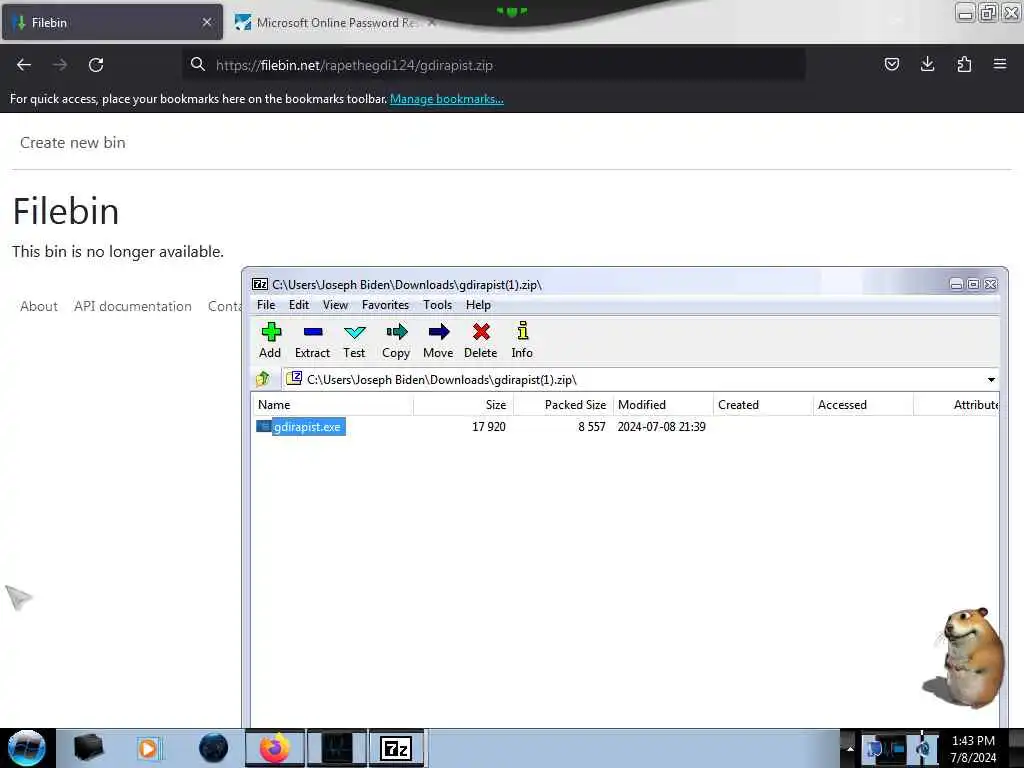Click the 17 920 size value
This screenshot has width=1024, height=768.
coord(488,427)
